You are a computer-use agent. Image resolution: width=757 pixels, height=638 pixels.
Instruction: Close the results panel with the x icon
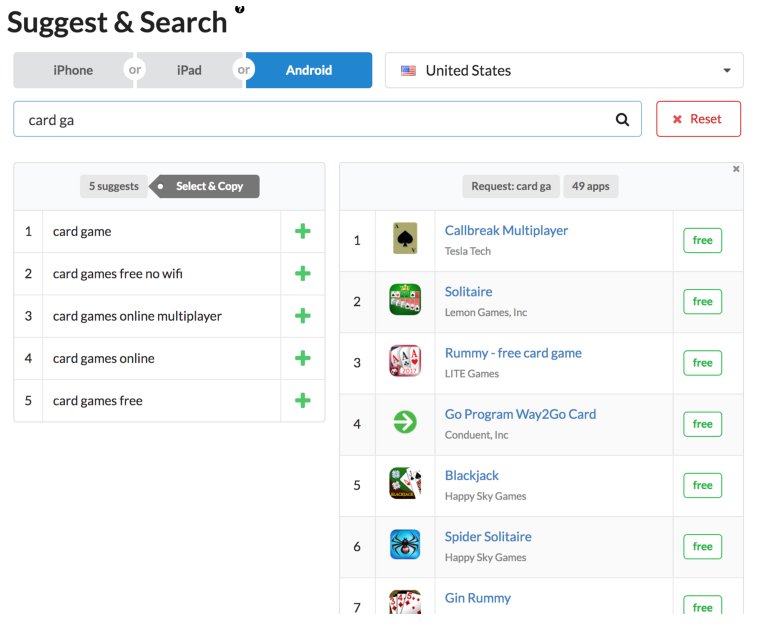[x=736, y=168]
